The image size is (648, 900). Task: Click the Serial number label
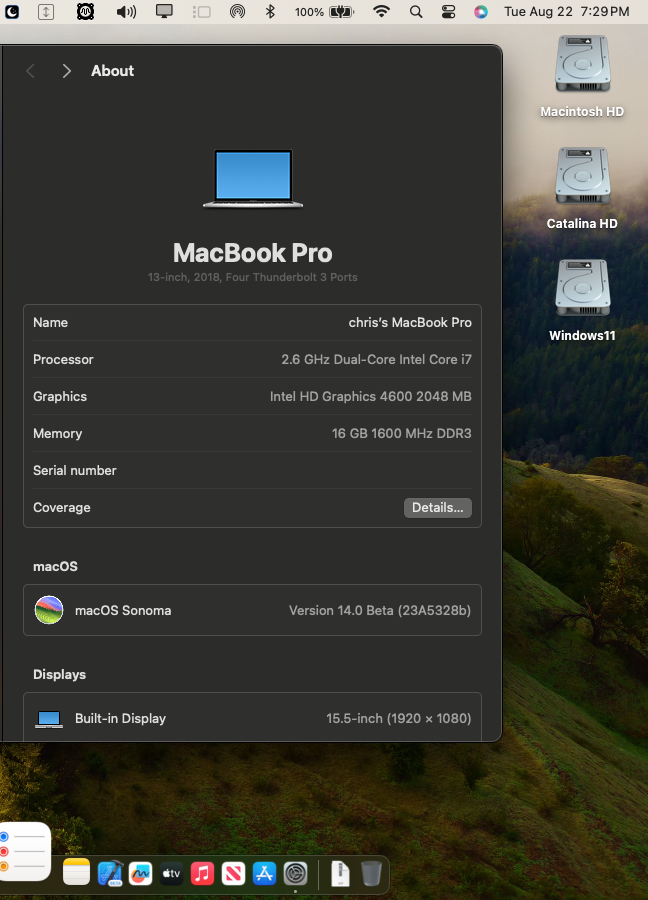(x=75, y=471)
